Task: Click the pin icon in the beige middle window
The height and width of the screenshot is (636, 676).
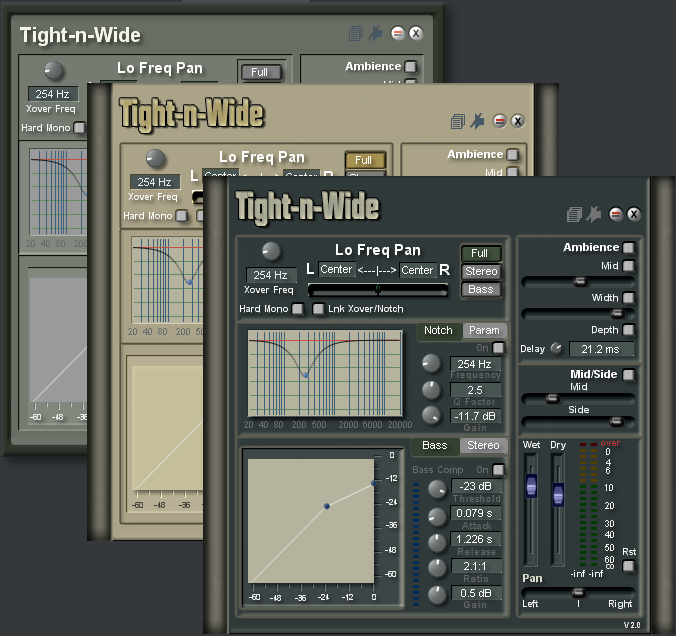Action: pyautogui.click(x=477, y=121)
